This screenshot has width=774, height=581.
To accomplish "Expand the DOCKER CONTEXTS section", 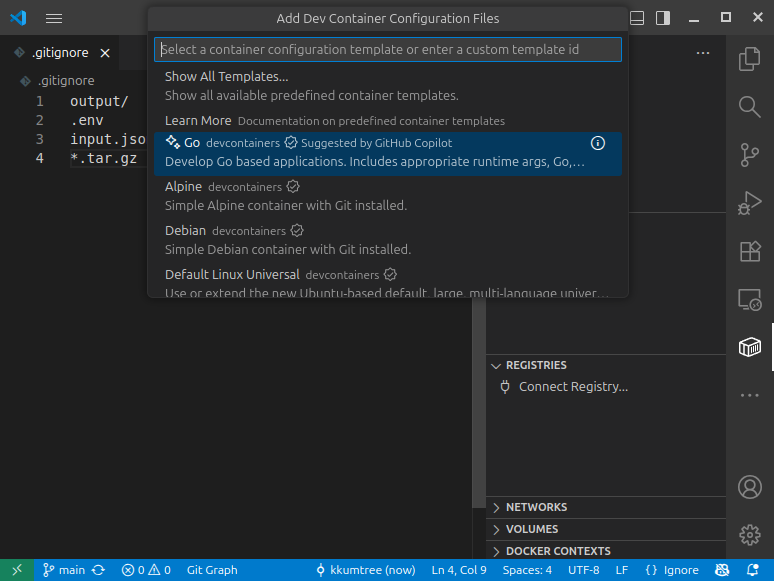I will 606,551.
